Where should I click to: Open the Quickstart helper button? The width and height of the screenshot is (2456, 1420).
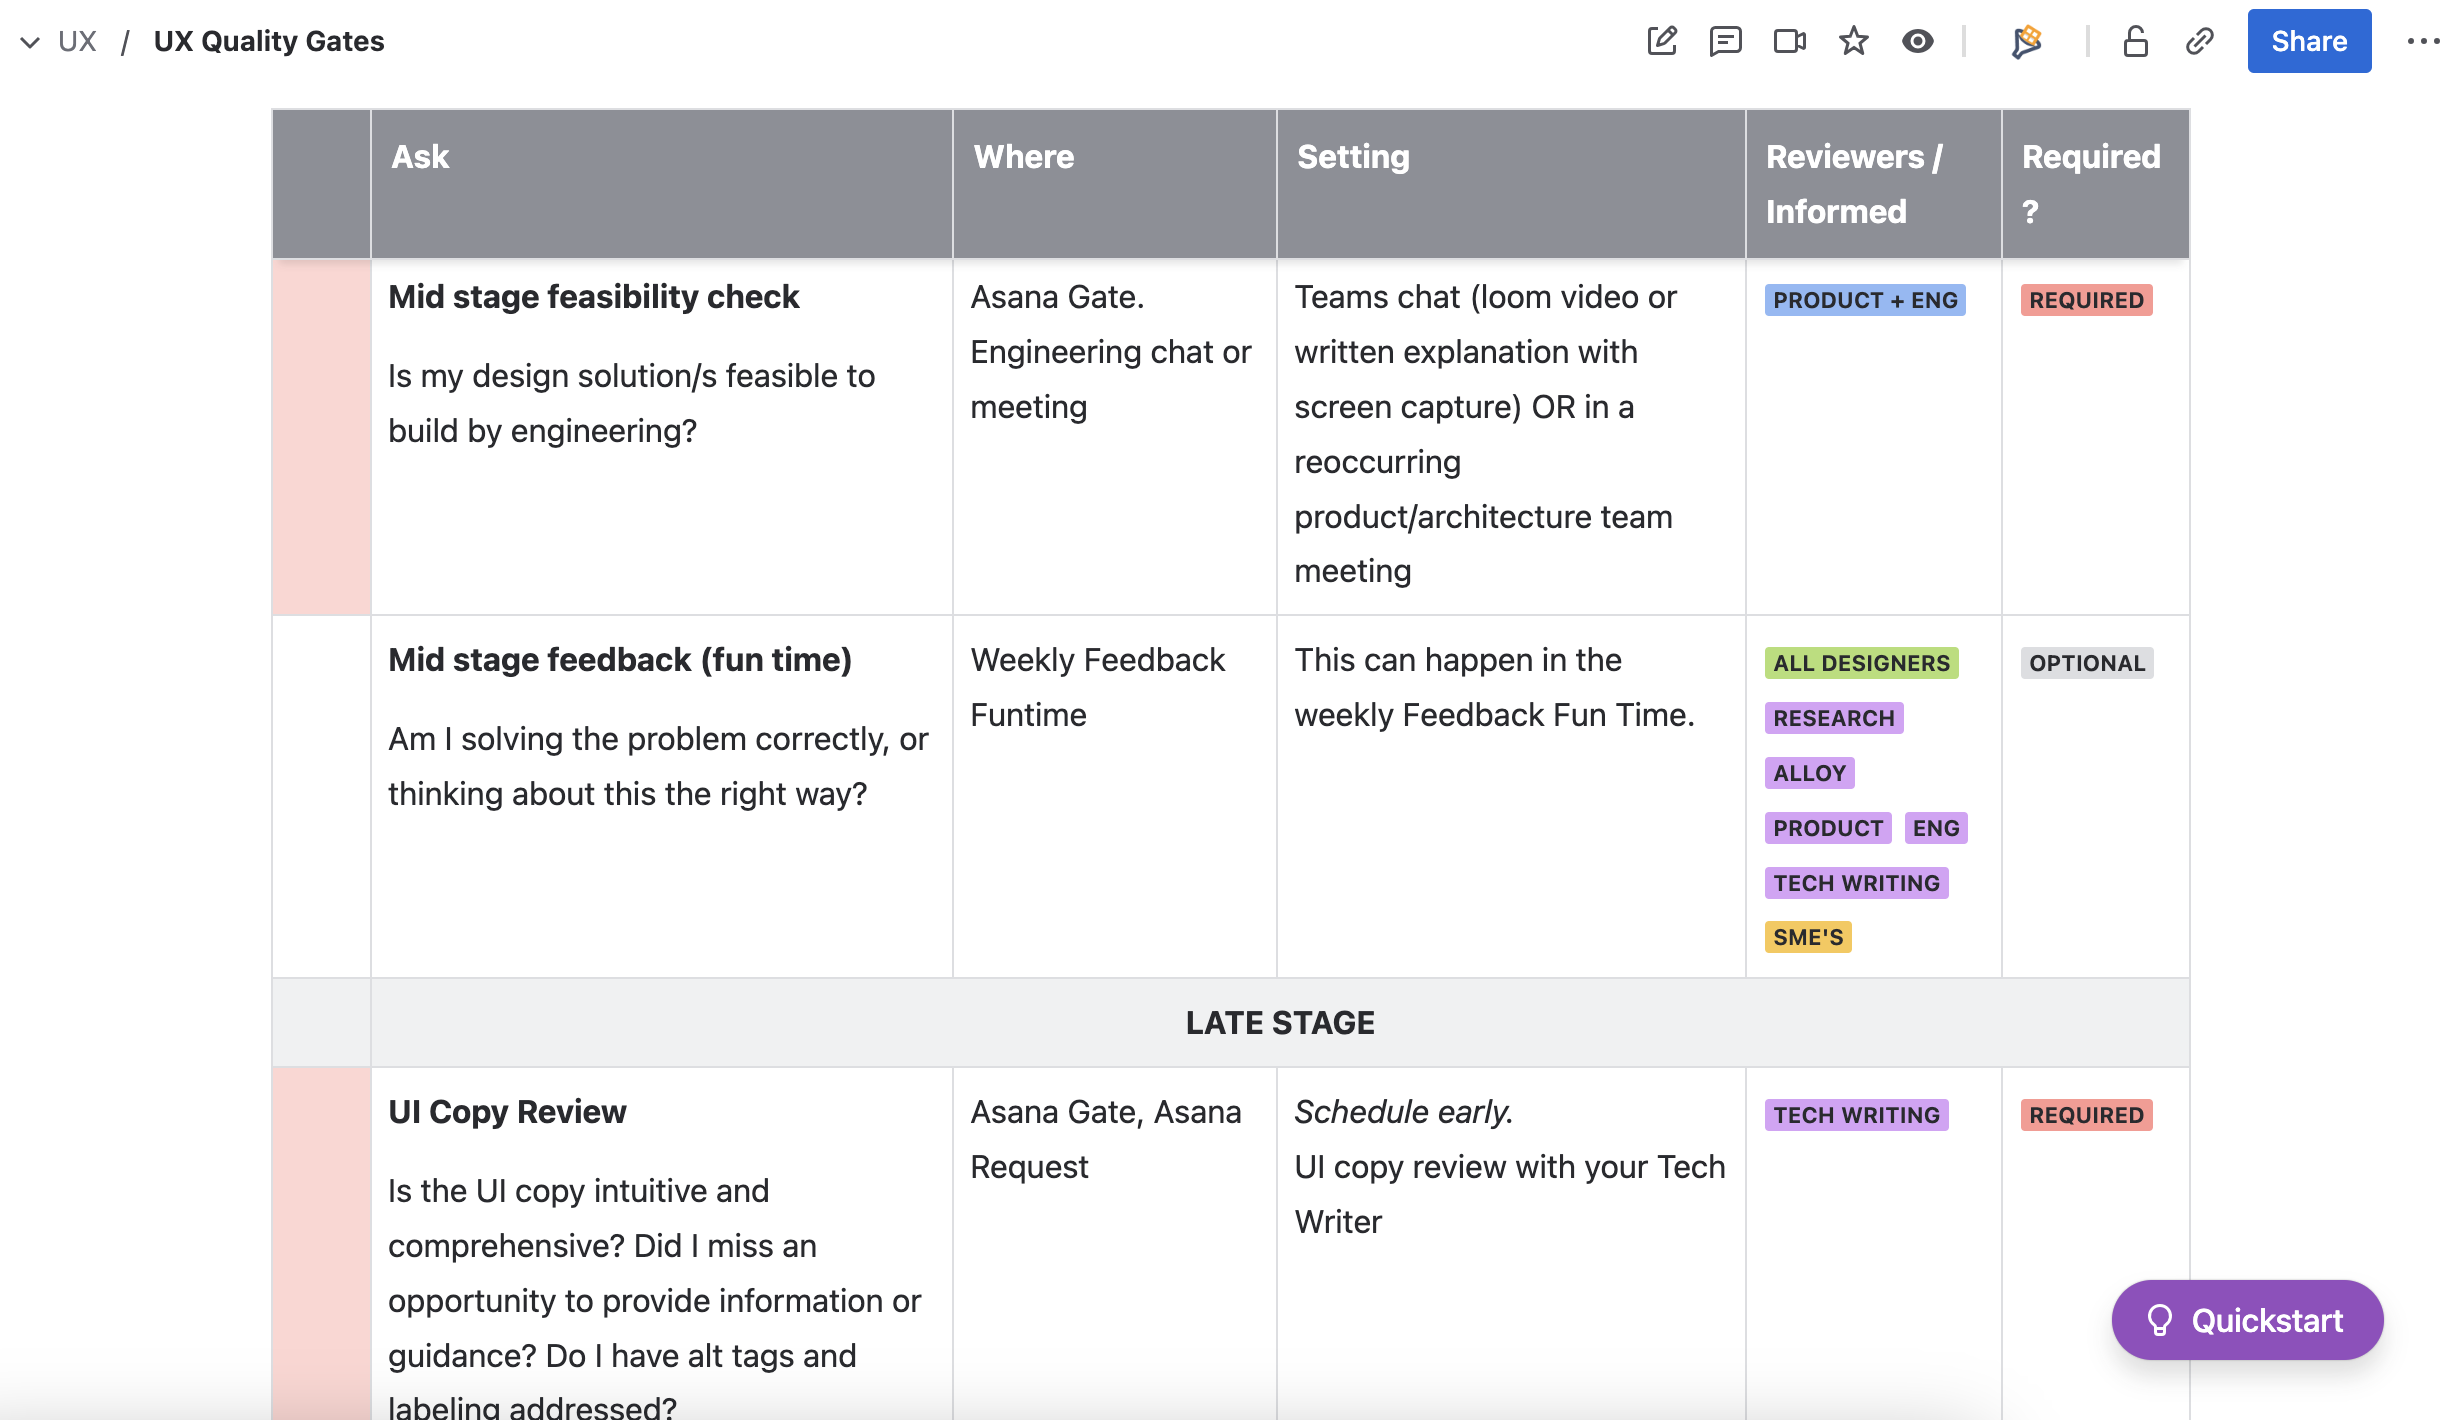2266,1320
